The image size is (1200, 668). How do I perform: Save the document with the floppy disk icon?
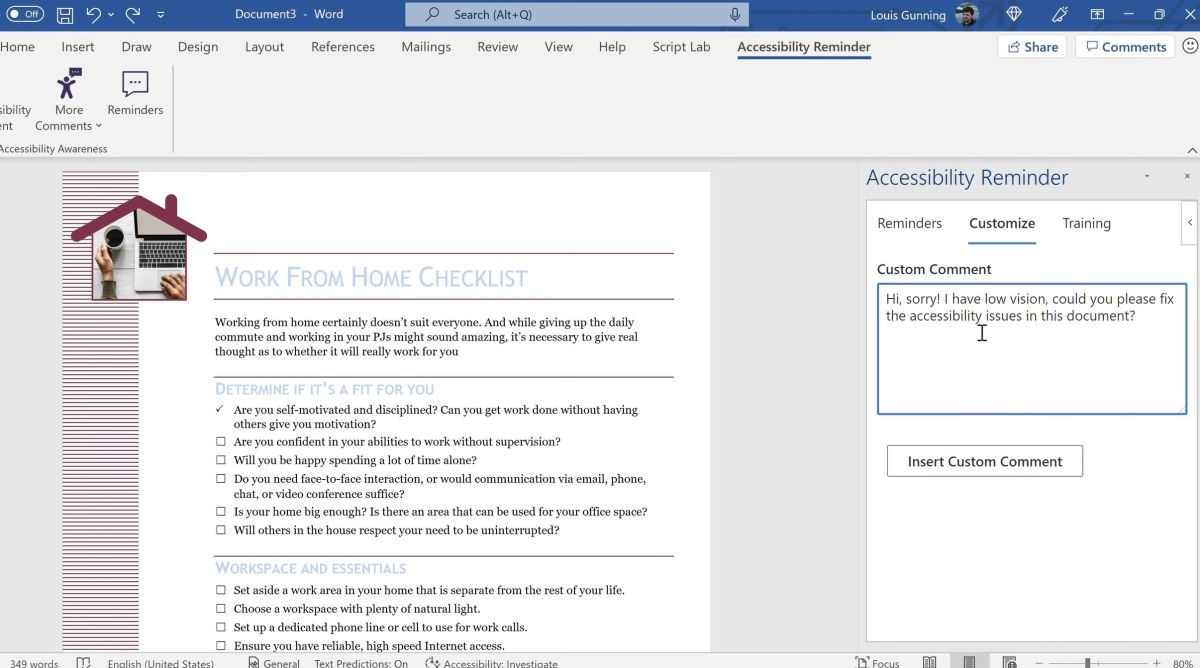point(65,15)
